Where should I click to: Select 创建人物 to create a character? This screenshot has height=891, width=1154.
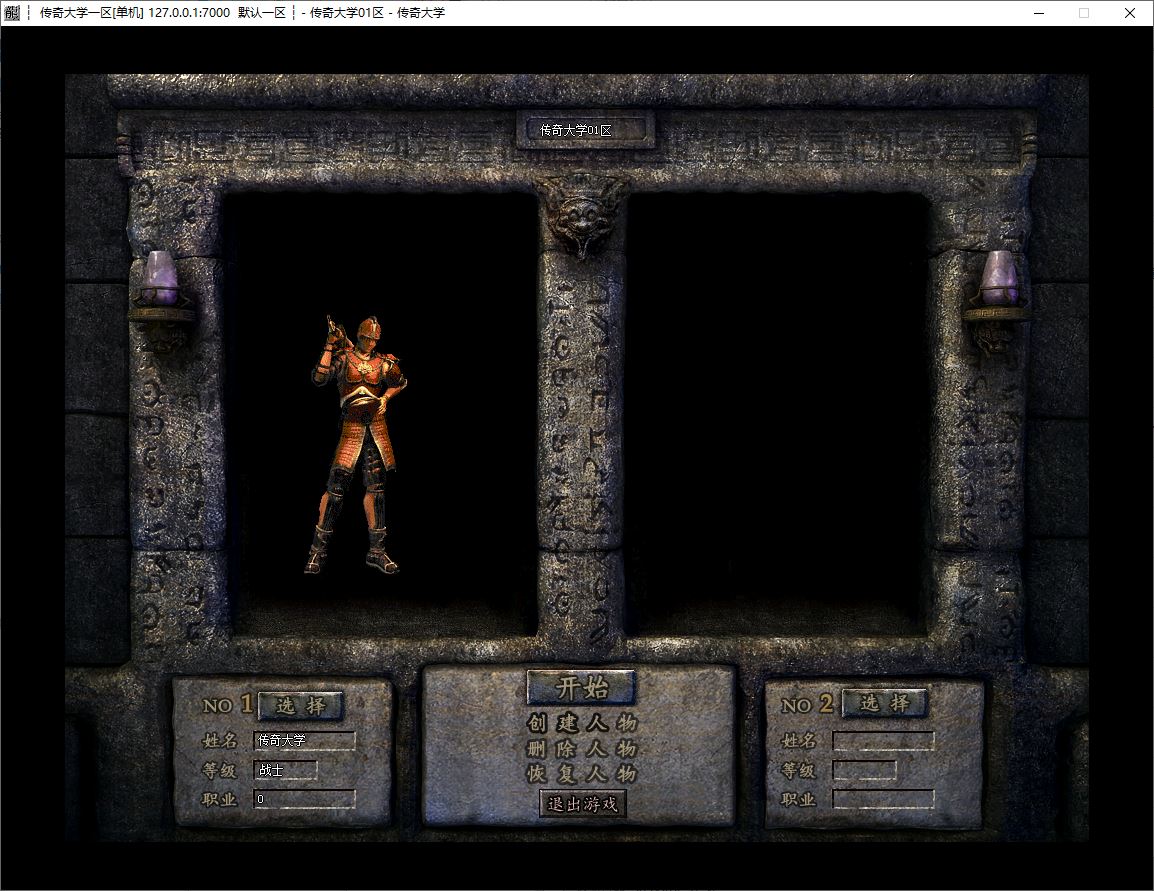581,723
